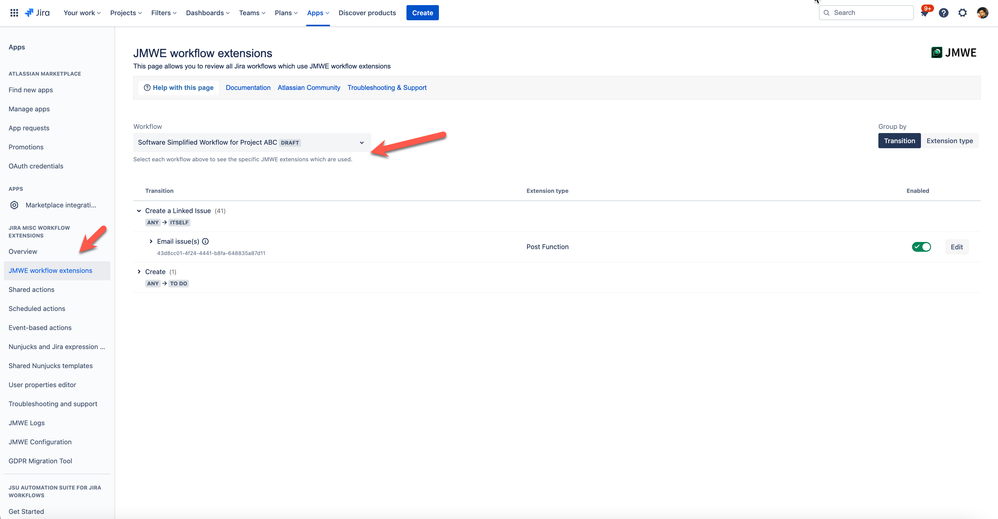Group by Transition

(x=899, y=141)
